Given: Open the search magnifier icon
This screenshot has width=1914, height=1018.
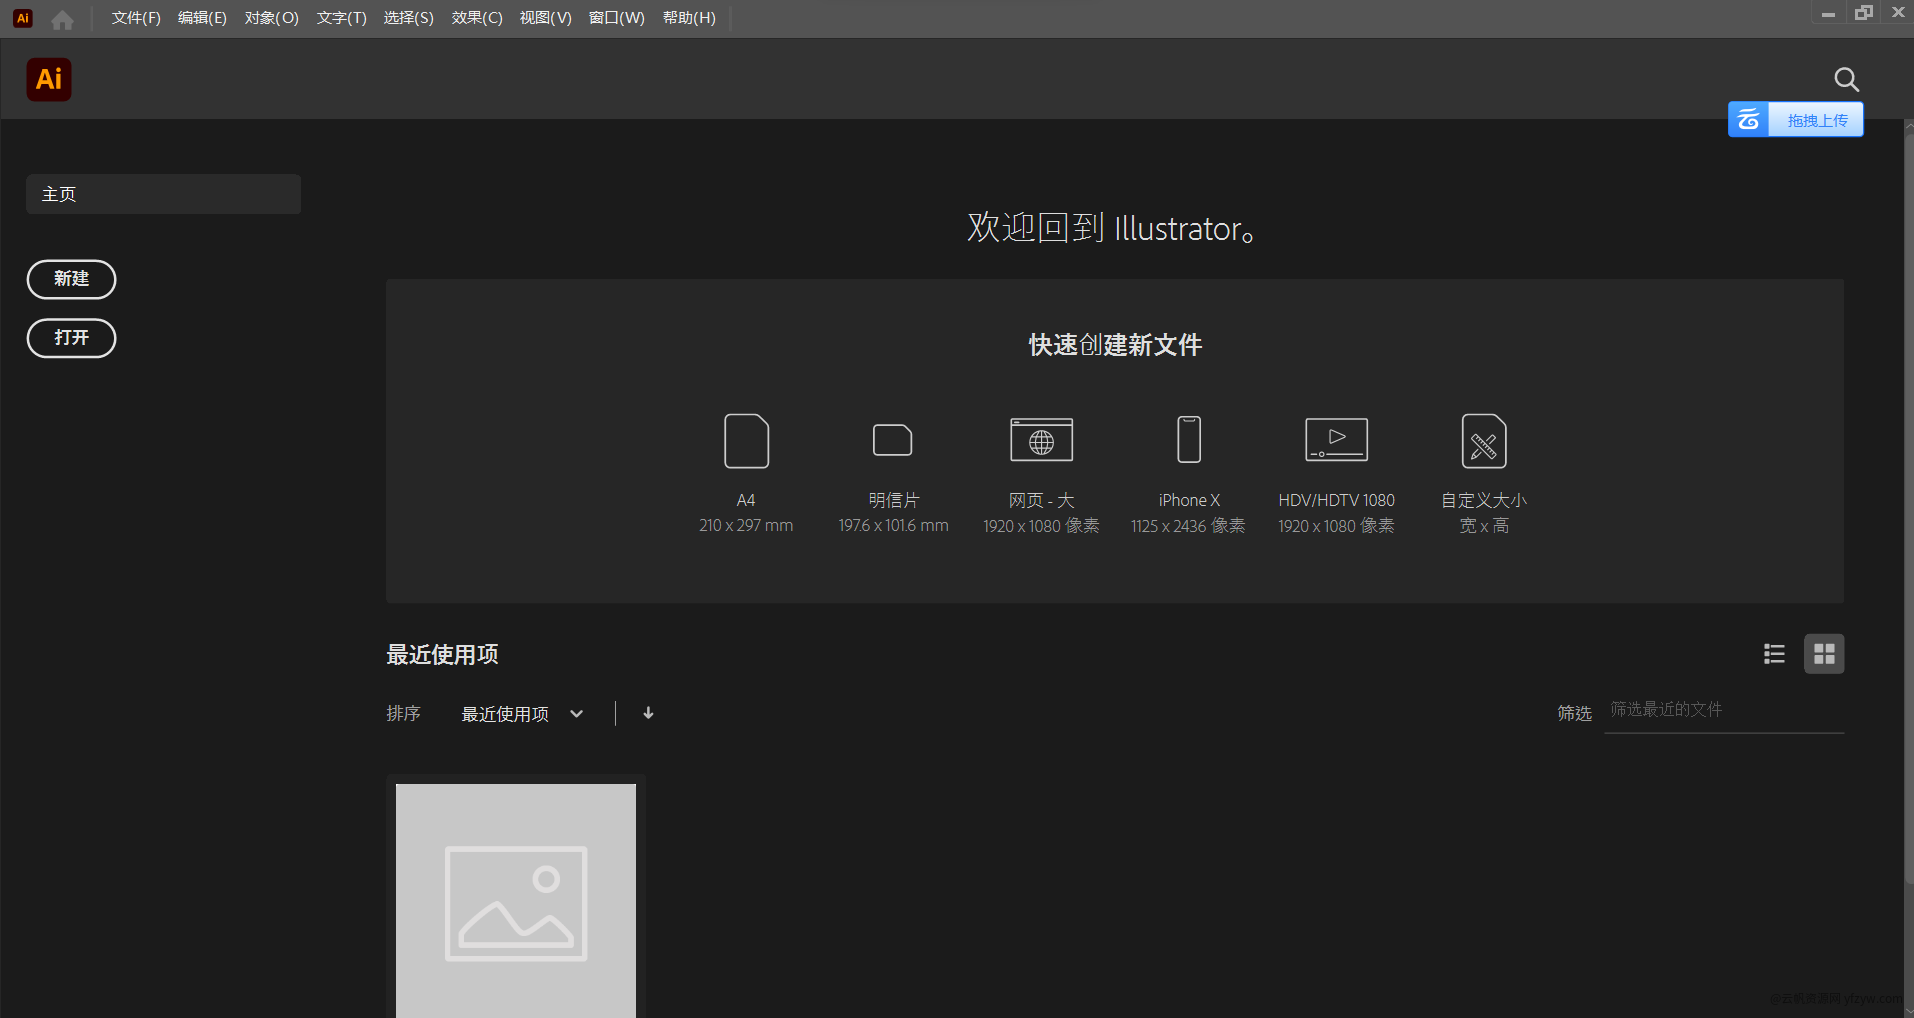Looking at the screenshot, I should [x=1846, y=79].
